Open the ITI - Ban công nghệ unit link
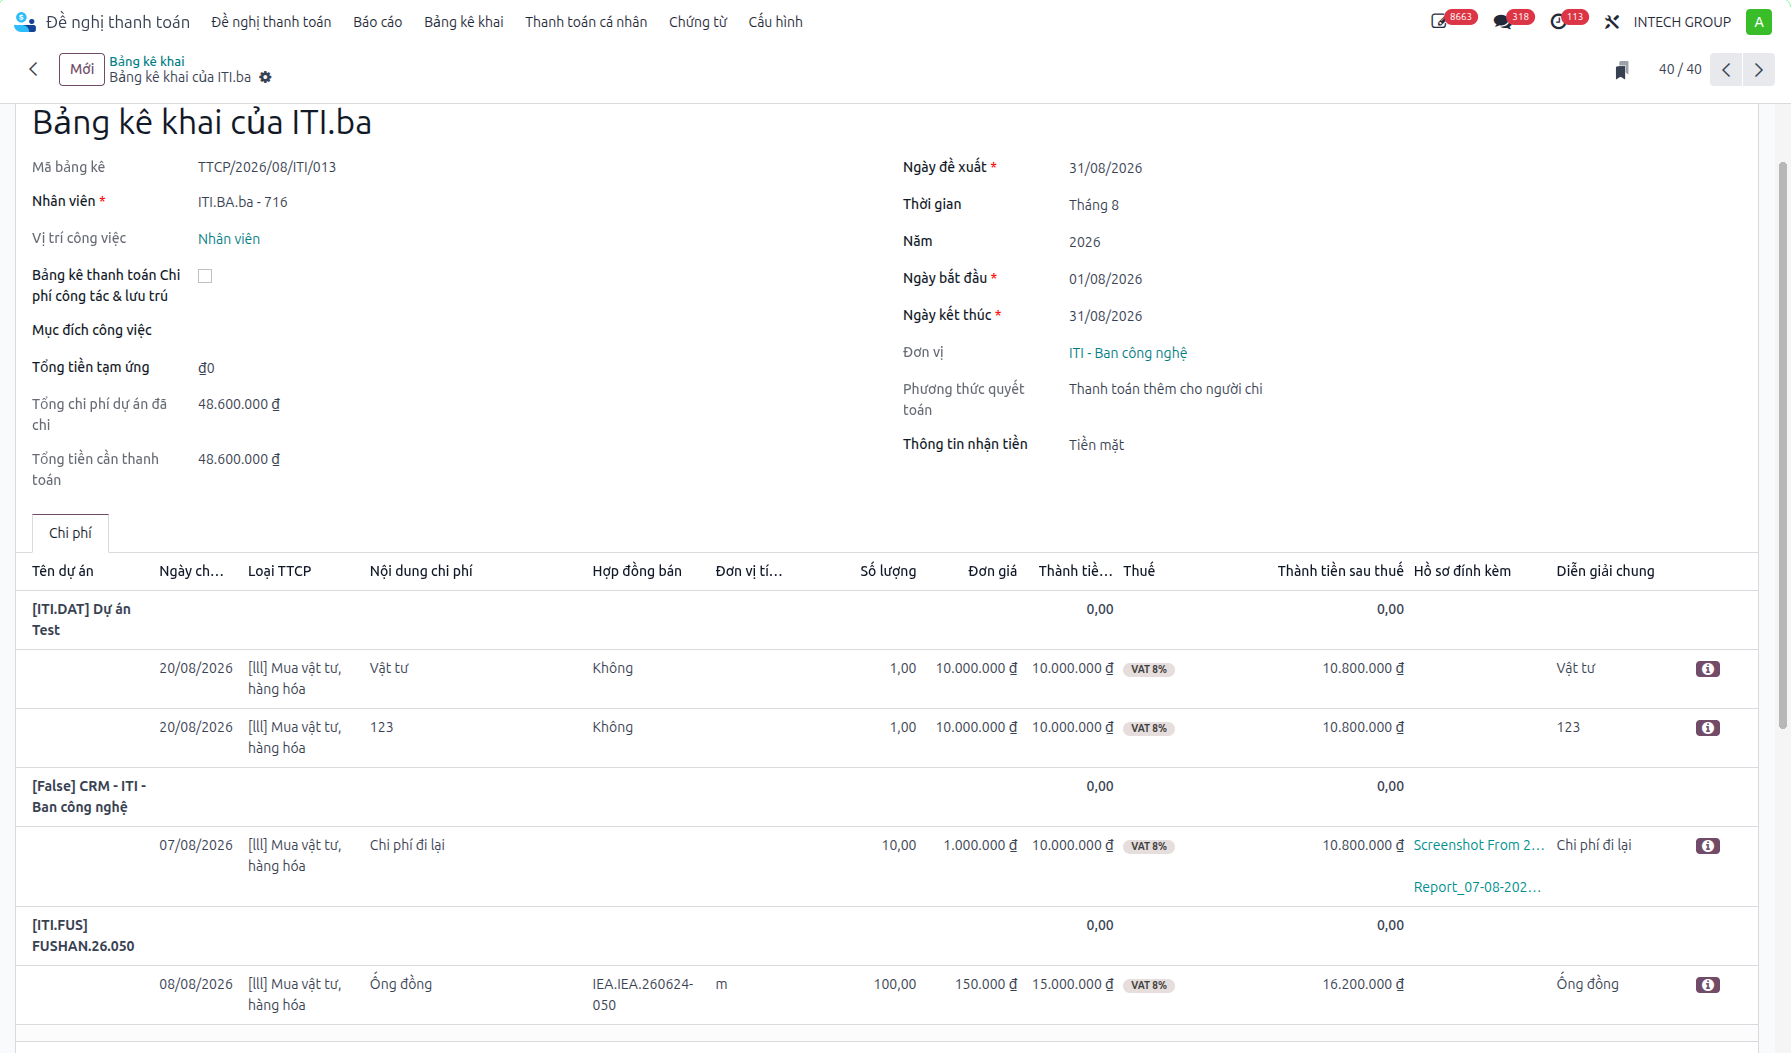Screen dimensions: 1791x1053 pos(1128,353)
